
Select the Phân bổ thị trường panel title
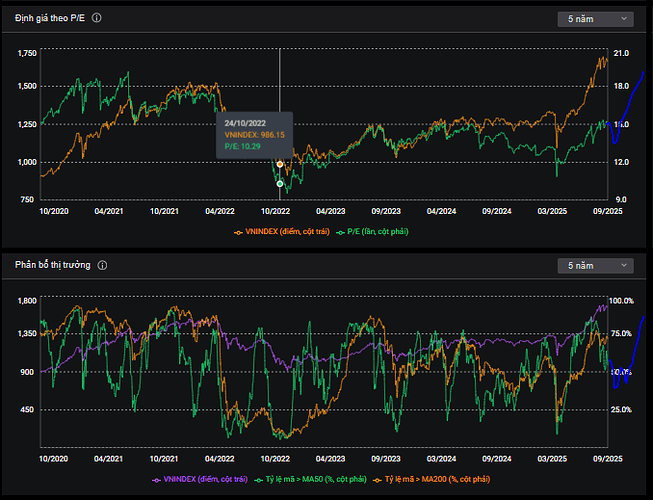[53, 265]
